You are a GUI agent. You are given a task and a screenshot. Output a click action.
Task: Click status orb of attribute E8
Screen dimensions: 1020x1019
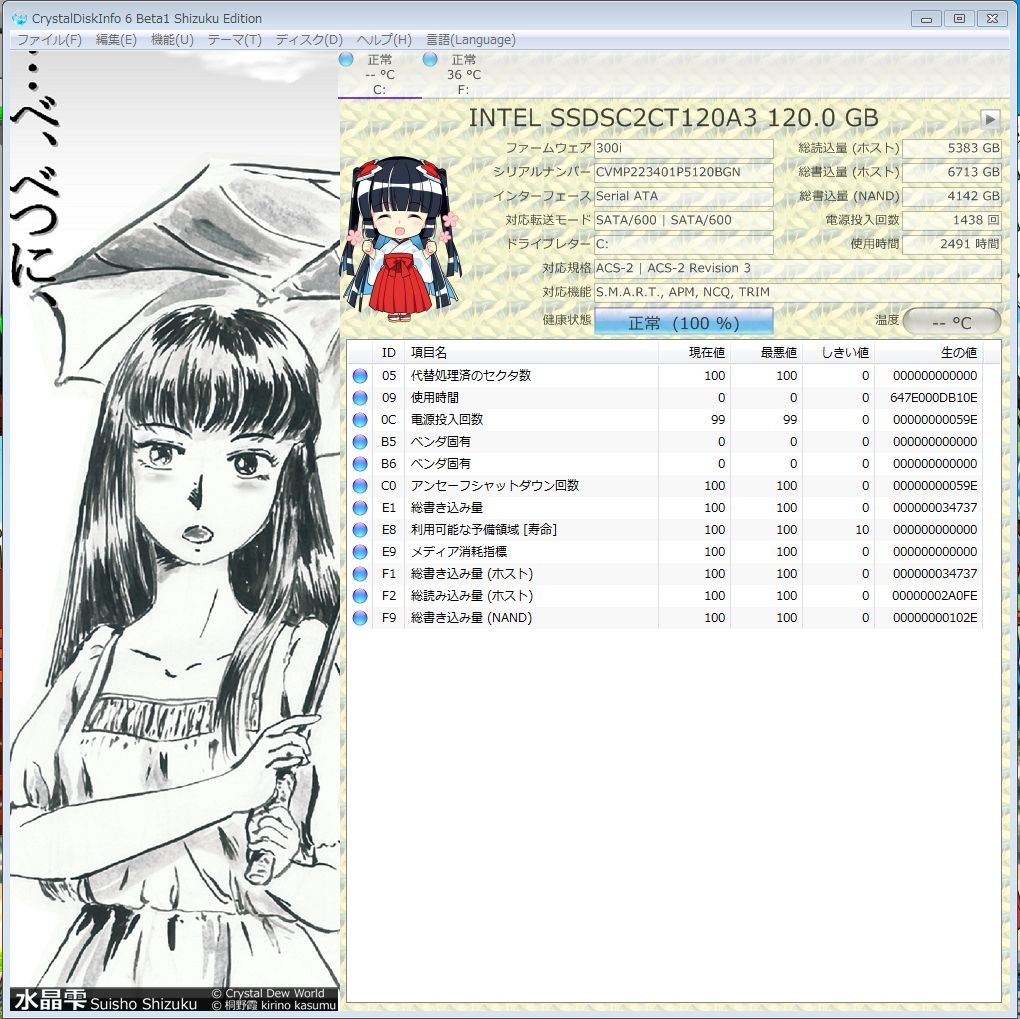[x=360, y=530]
